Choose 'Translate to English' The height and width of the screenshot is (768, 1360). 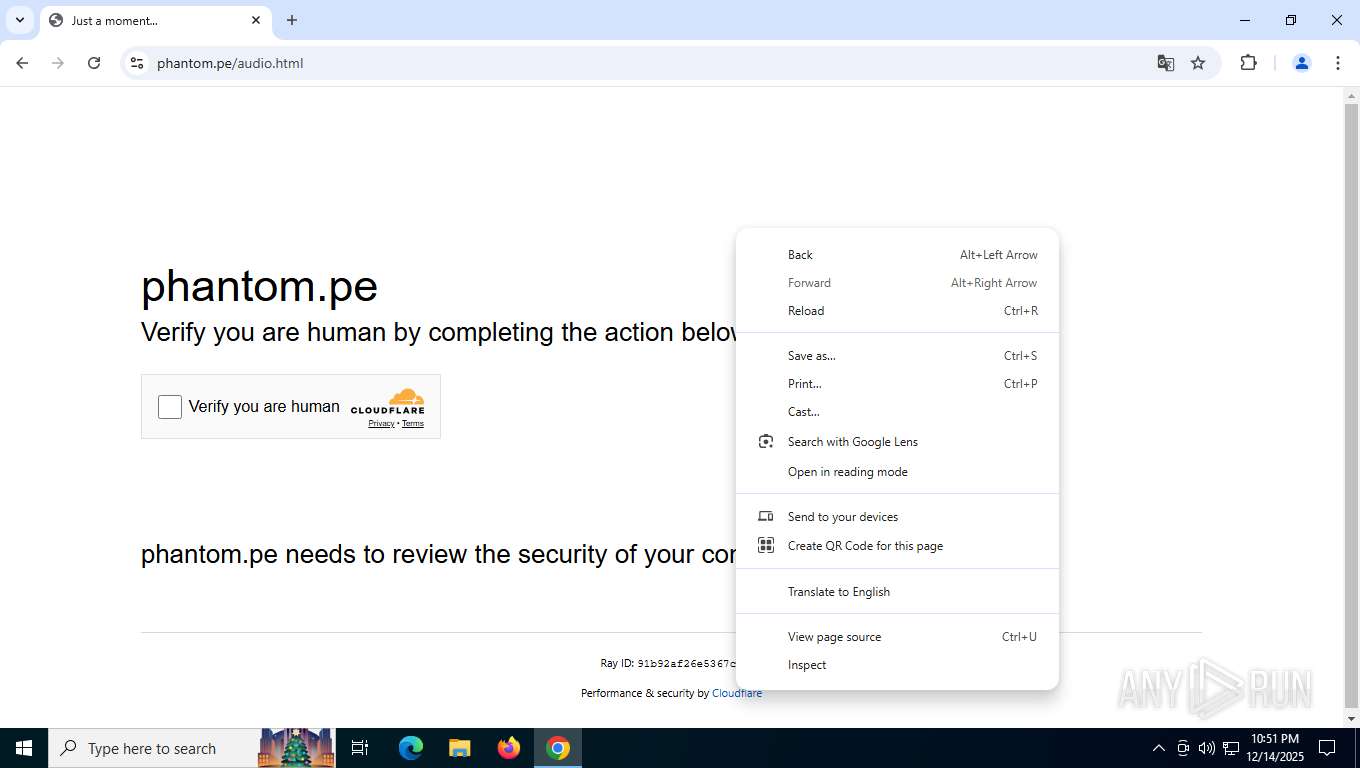(897, 592)
